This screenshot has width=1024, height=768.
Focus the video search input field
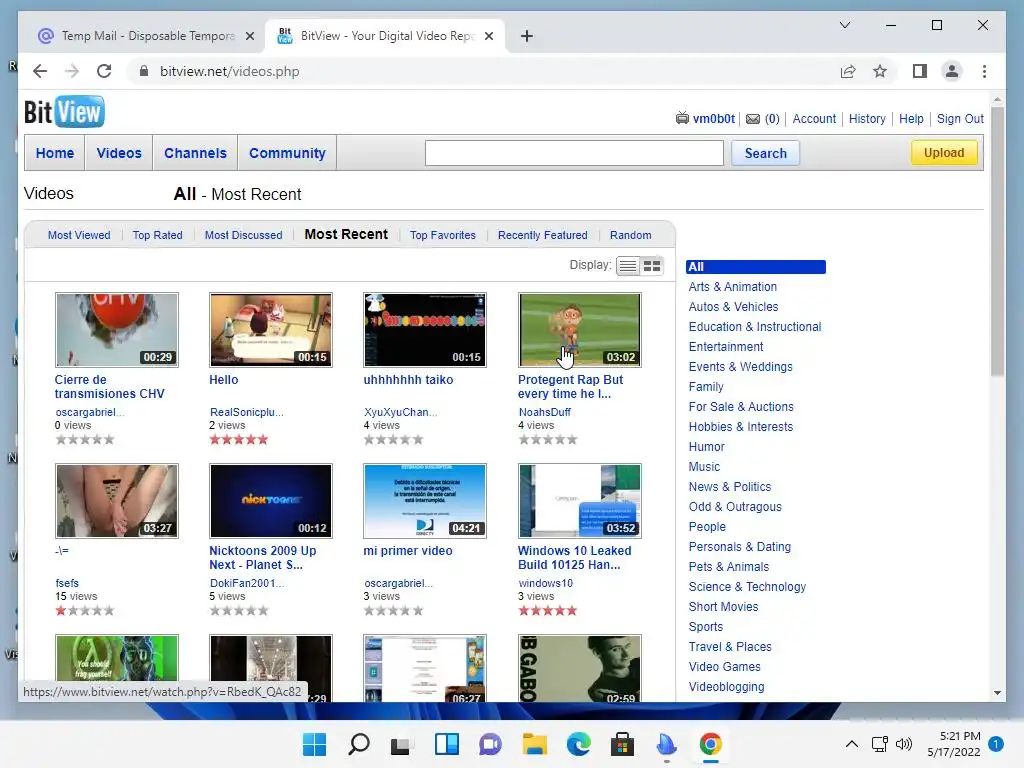(574, 153)
